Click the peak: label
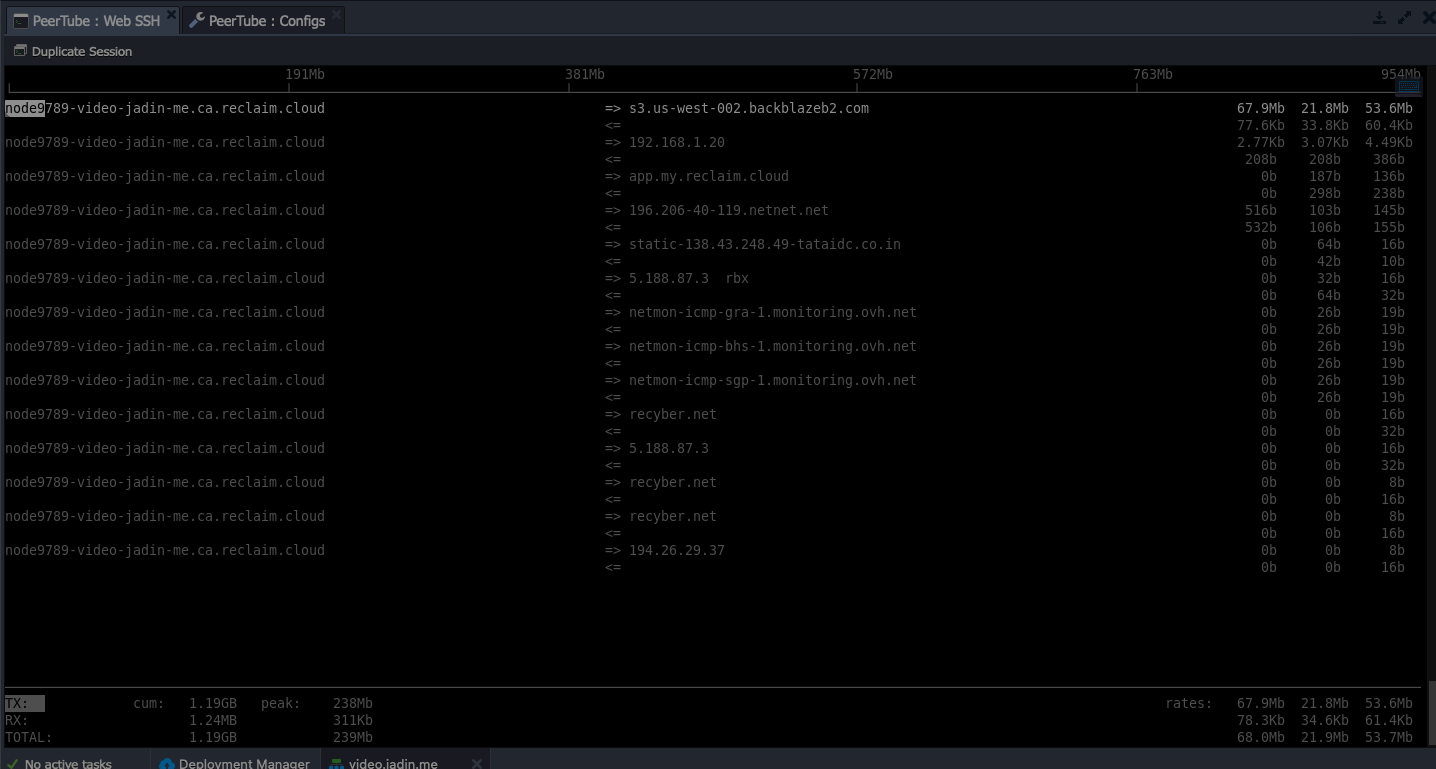The width and height of the screenshot is (1436, 769). pyautogui.click(x=281, y=703)
